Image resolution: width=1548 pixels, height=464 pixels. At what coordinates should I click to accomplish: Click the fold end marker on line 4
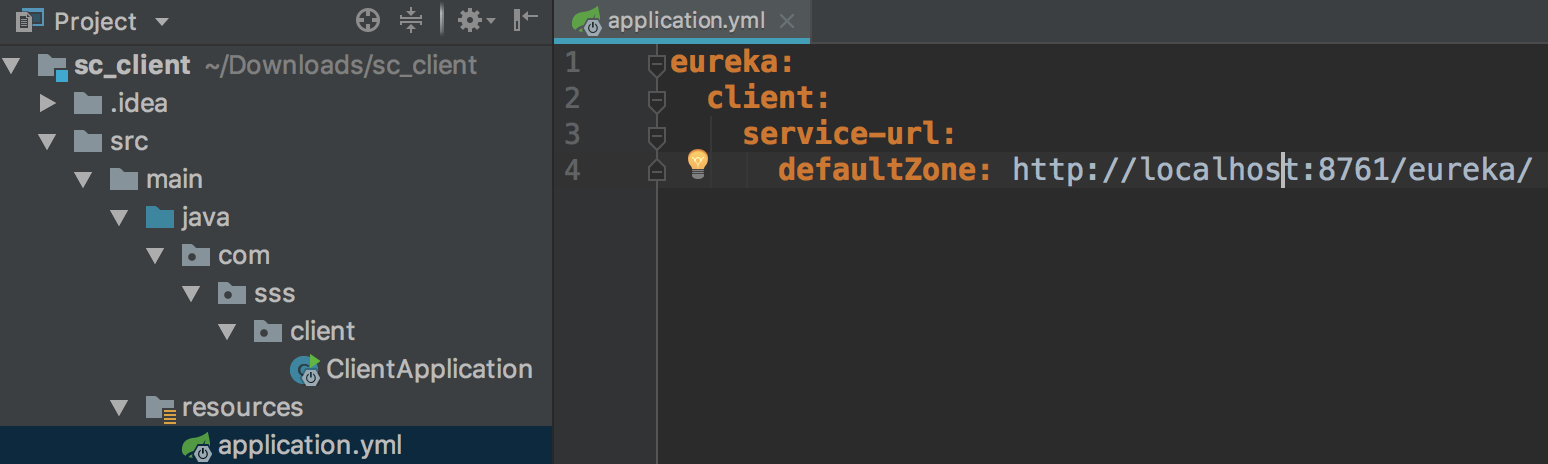click(656, 170)
